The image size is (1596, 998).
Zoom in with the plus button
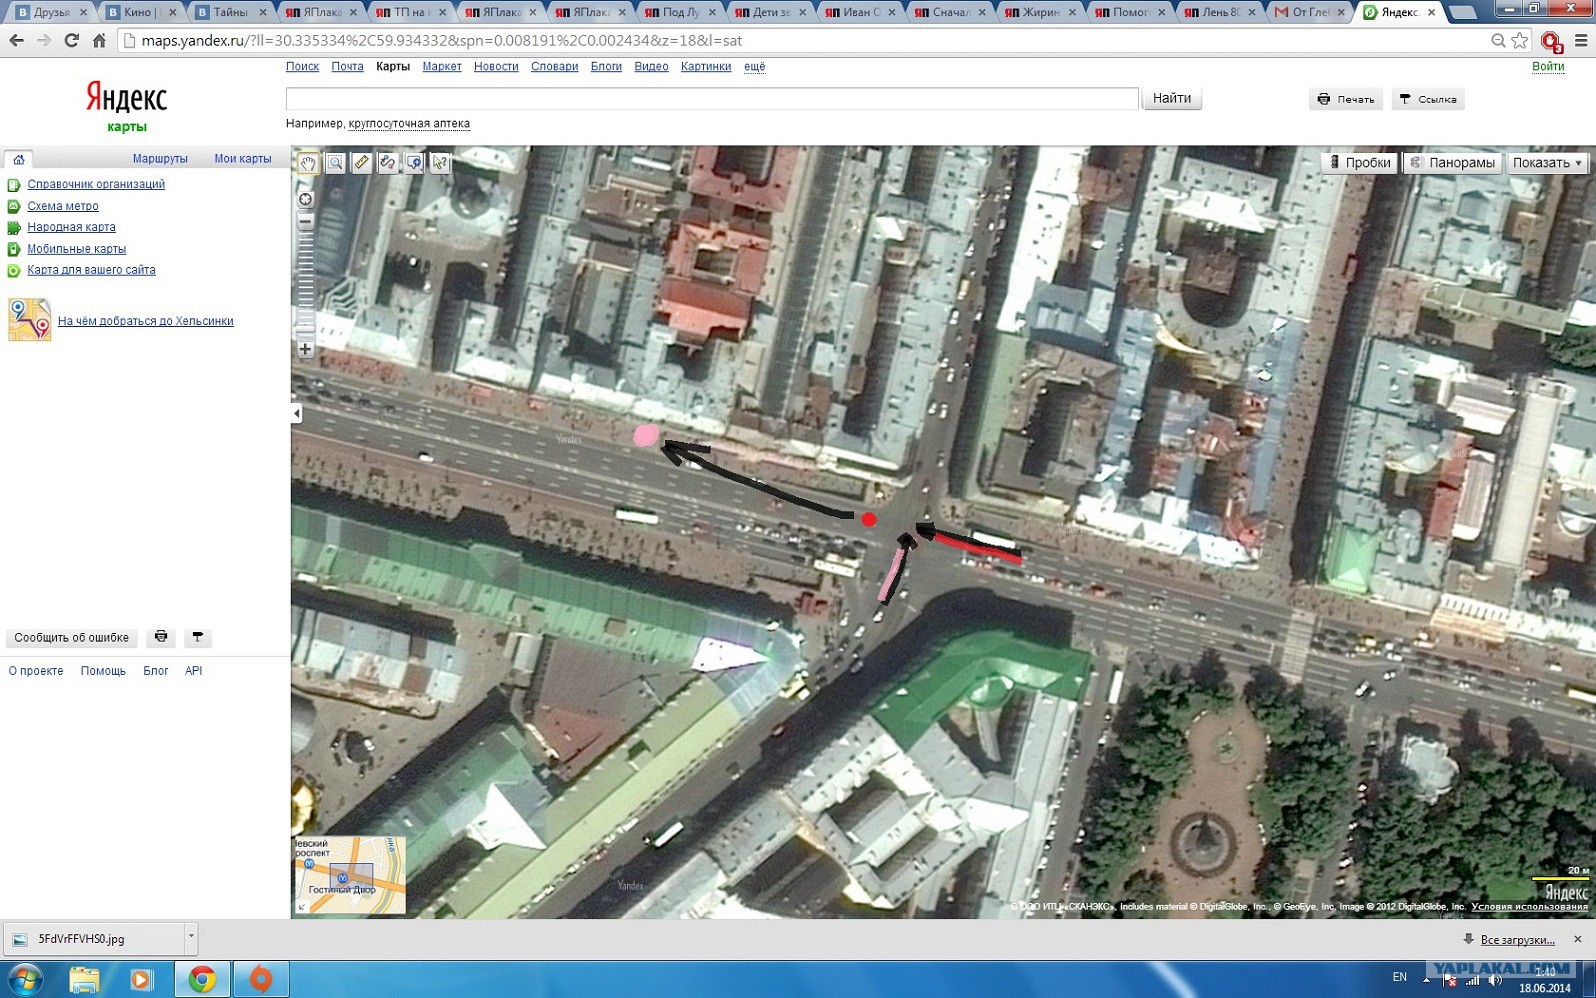306,349
